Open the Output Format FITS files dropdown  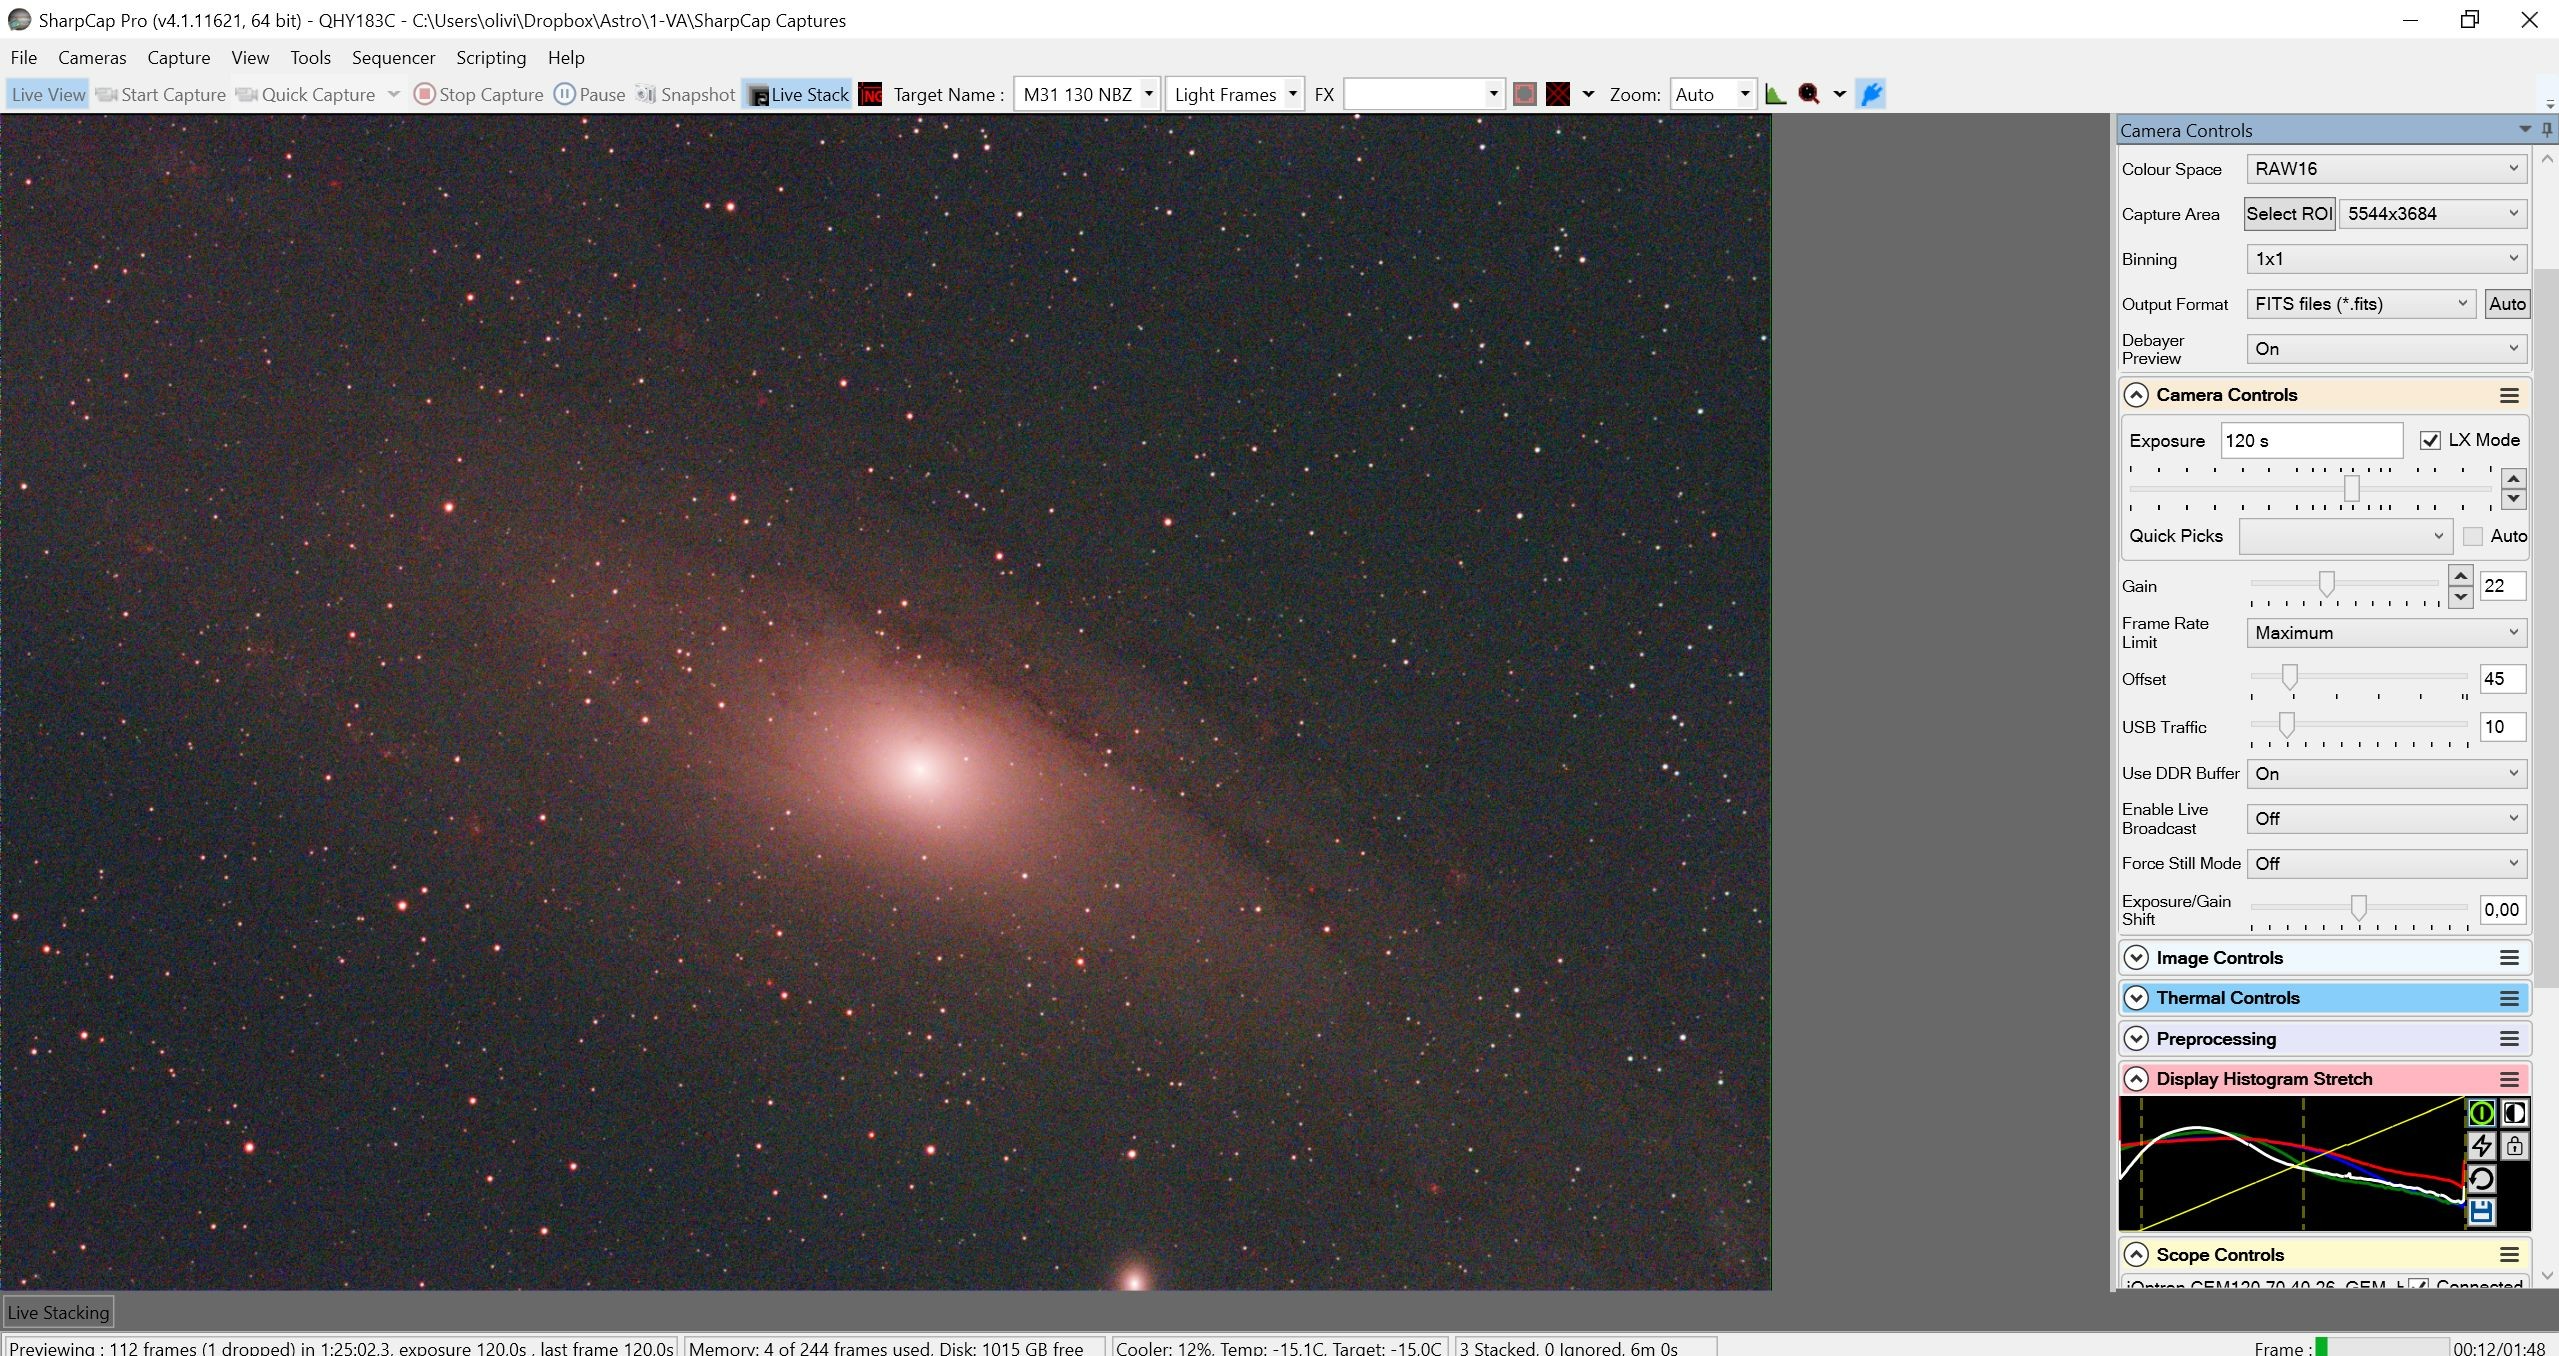(2360, 304)
